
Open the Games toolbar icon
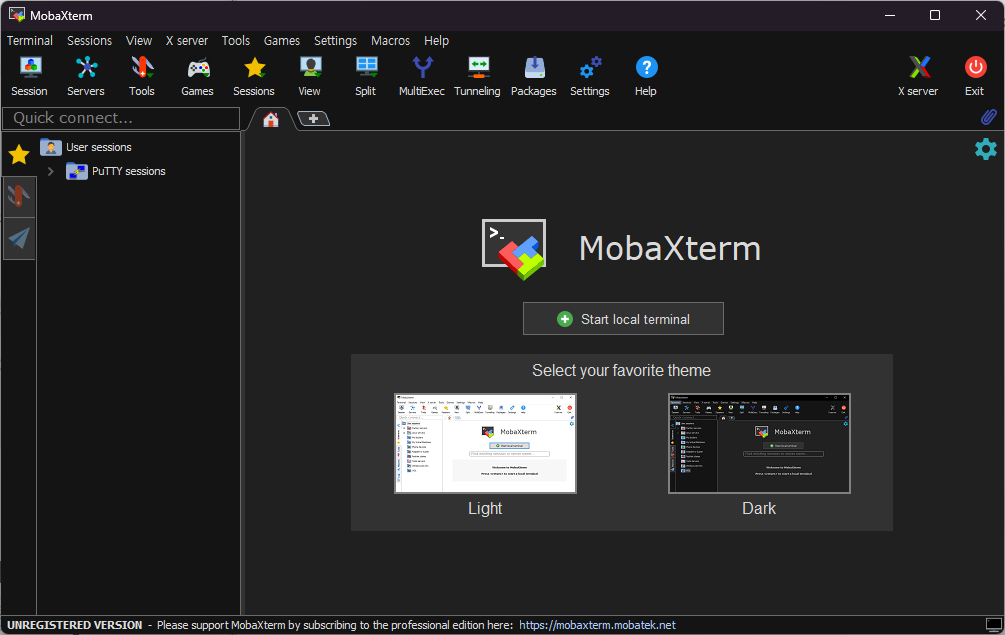(197, 67)
